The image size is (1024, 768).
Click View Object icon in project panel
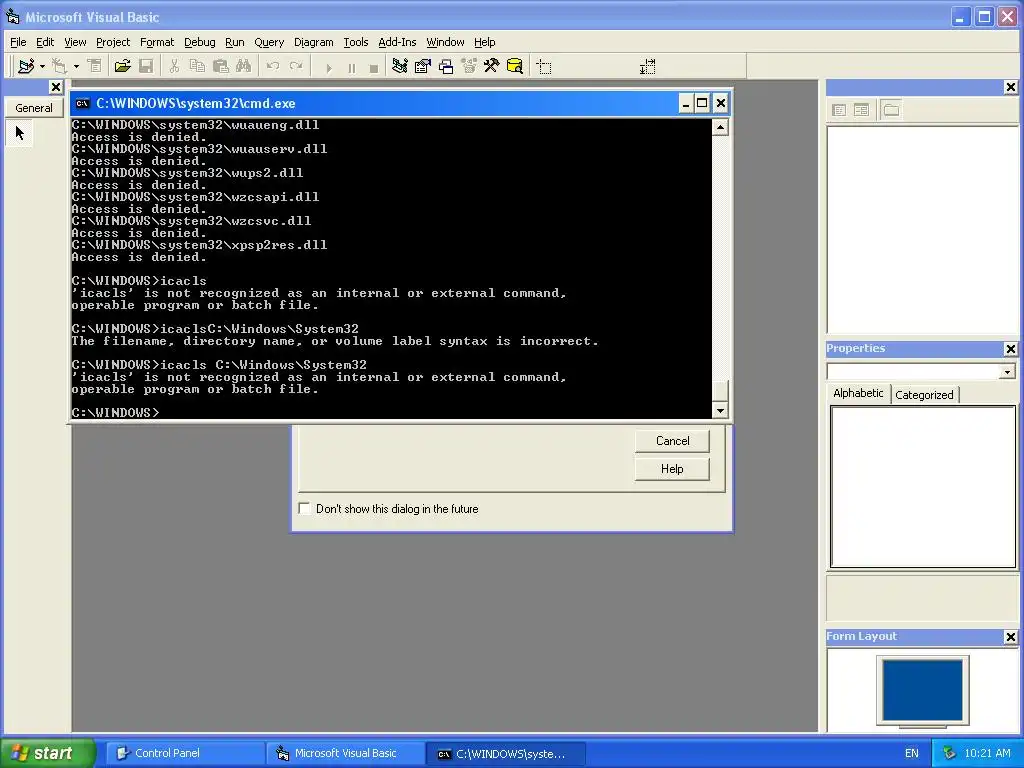click(861, 110)
